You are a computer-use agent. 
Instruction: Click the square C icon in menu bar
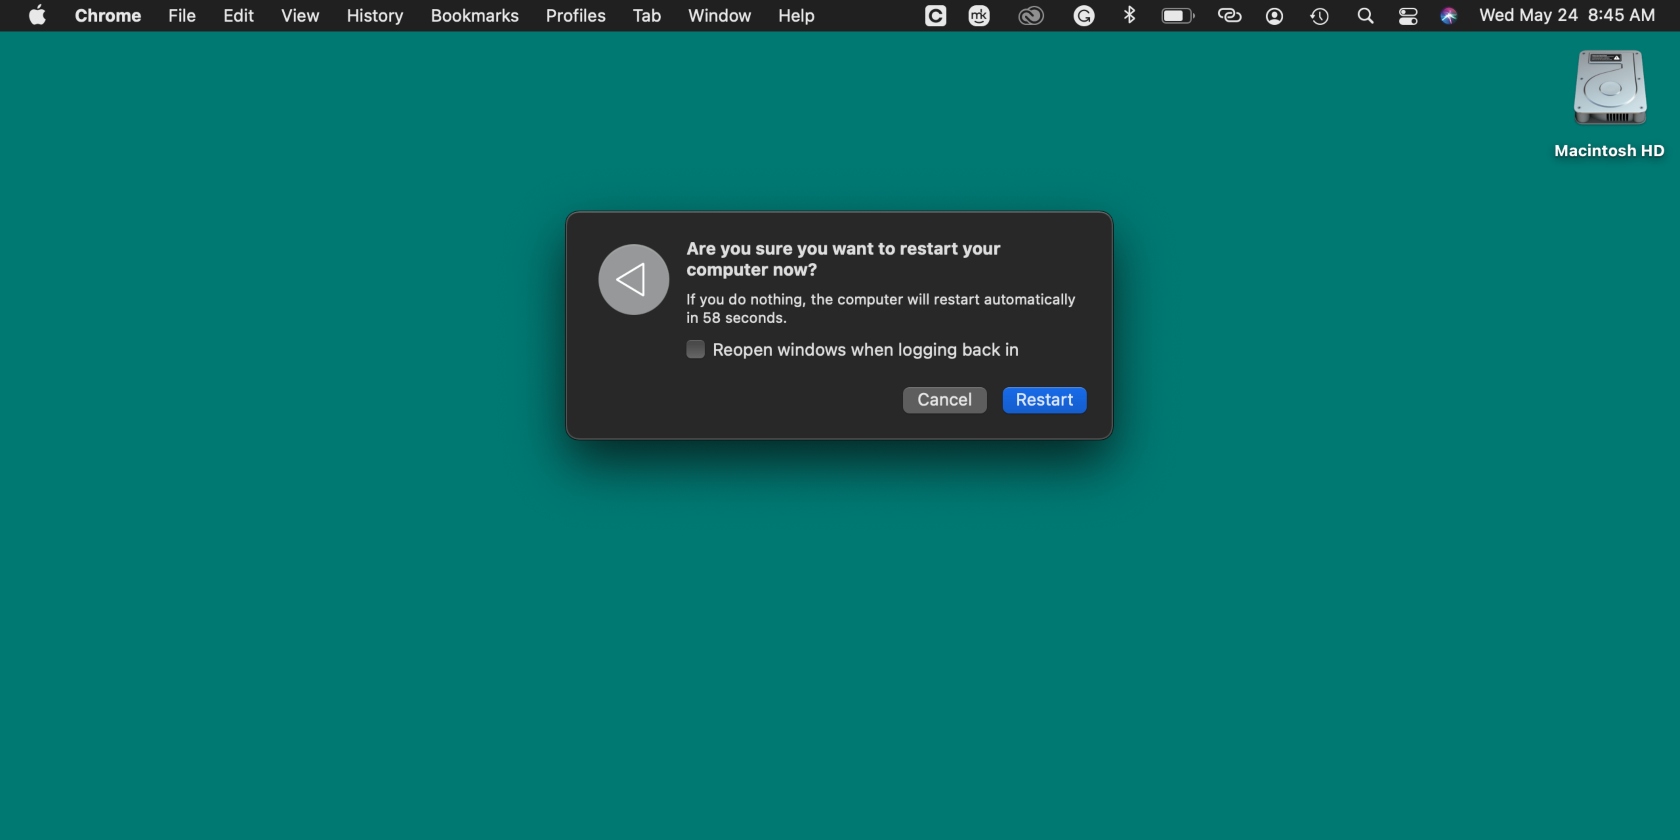(x=935, y=15)
